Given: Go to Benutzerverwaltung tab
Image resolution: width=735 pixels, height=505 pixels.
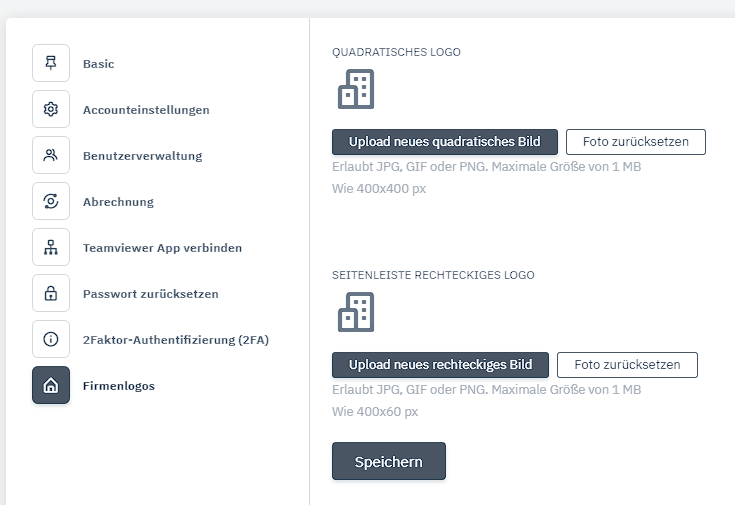Looking at the screenshot, I should tap(142, 156).
